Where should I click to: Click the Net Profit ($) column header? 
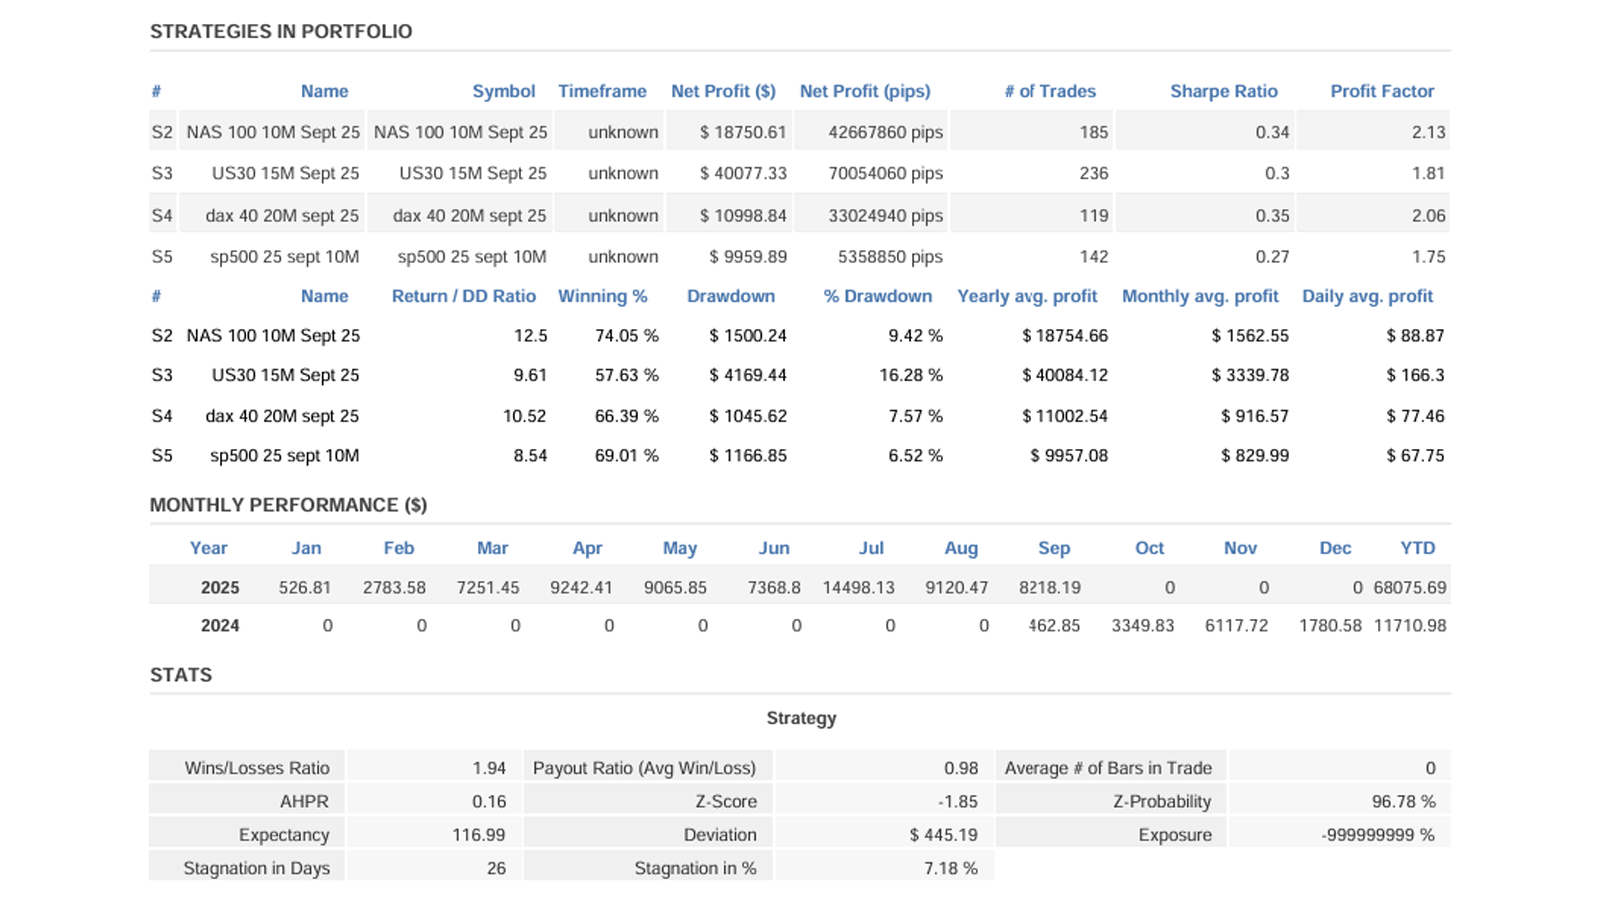pyautogui.click(x=723, y=91)
